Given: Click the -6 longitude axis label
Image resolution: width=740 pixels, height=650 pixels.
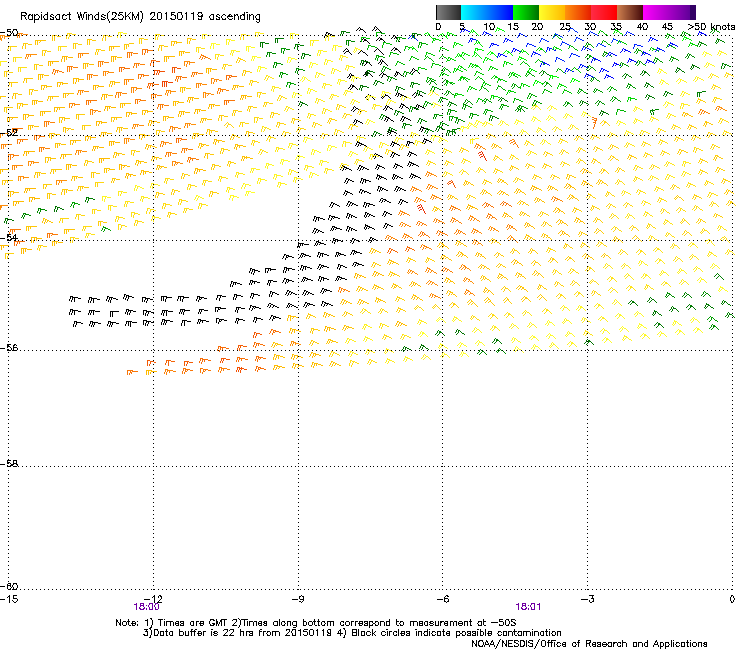Looking at the screenshot, I should 442,599.
